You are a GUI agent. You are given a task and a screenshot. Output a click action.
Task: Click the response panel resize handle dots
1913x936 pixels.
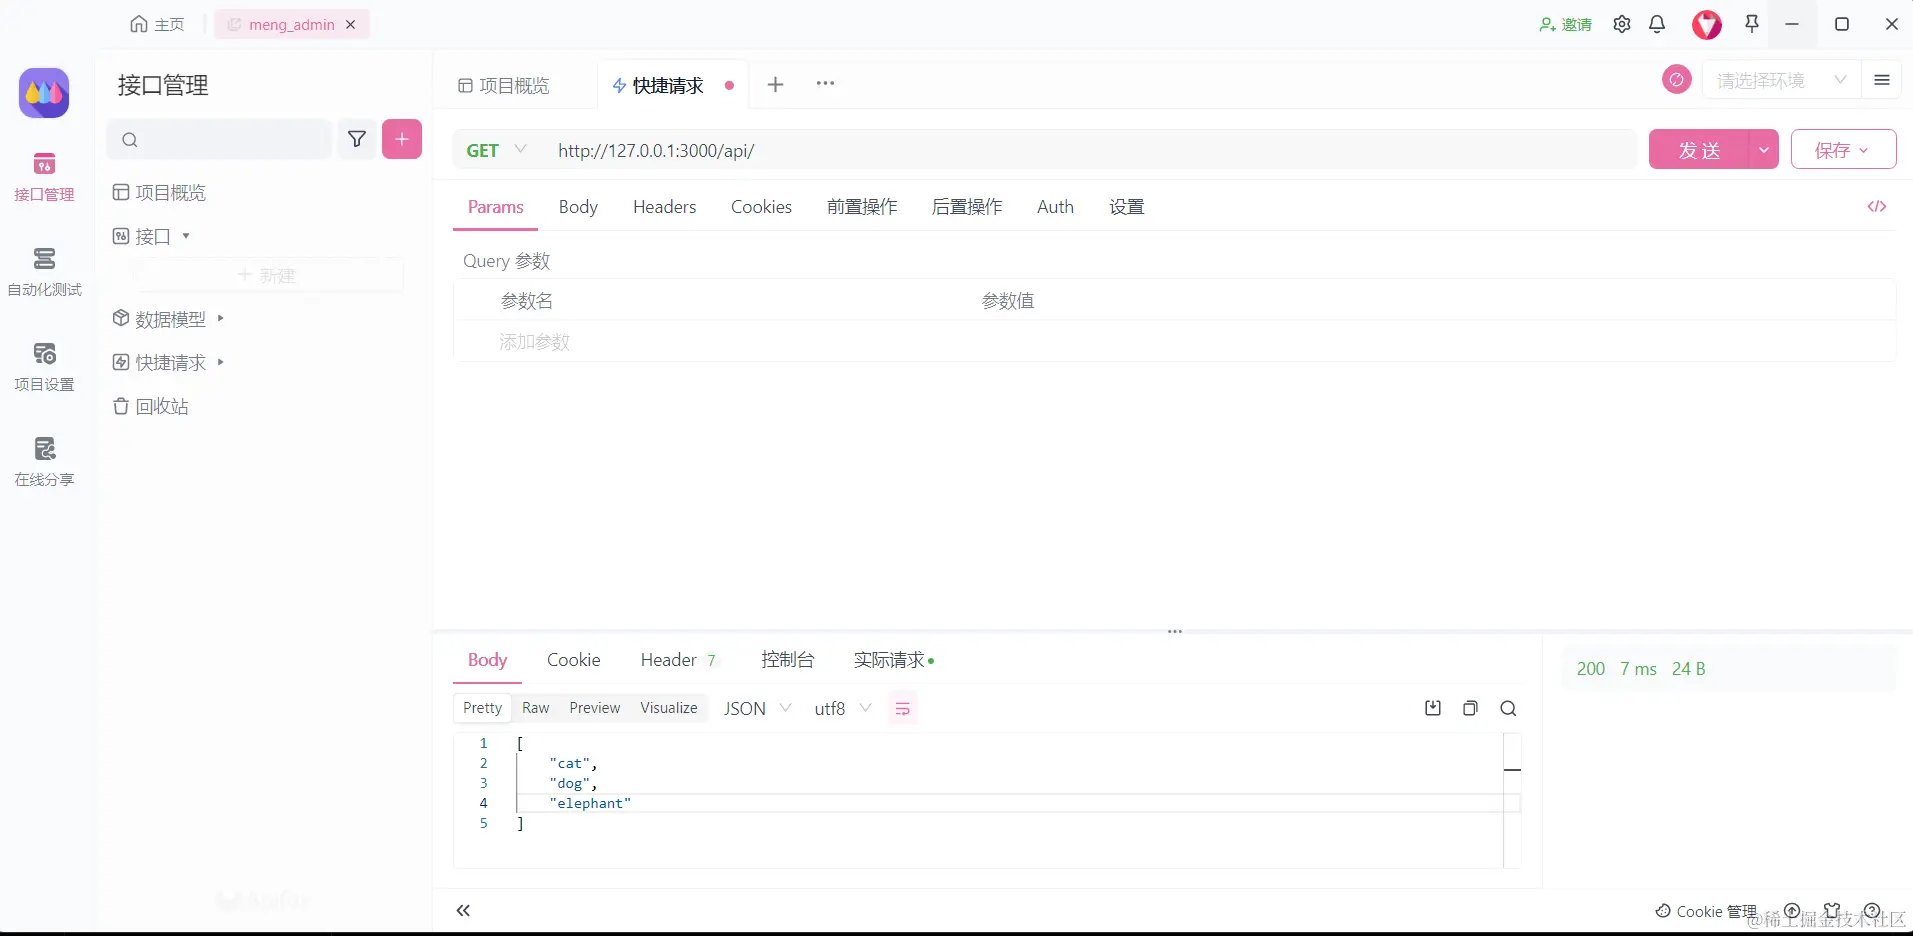(1175, 631)
